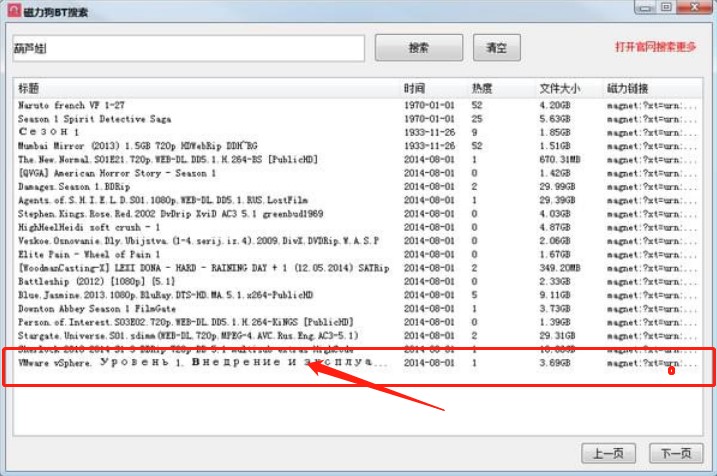Select row The.New.Normal.S01E21.720p
Screen dimensions: 717x476
pos(358,160)
